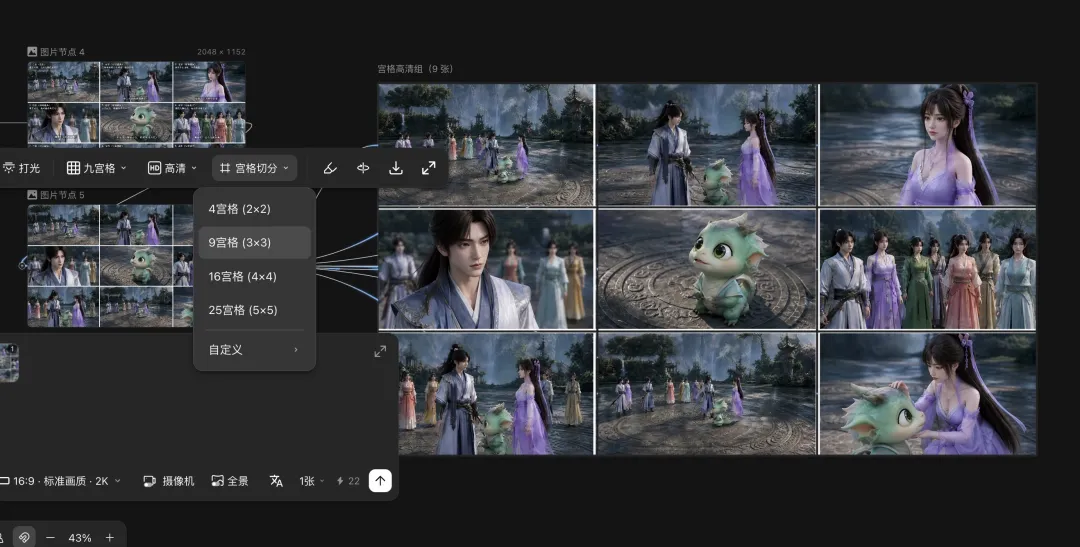Select group image of woman petting dragon

[x=928, y=393]
